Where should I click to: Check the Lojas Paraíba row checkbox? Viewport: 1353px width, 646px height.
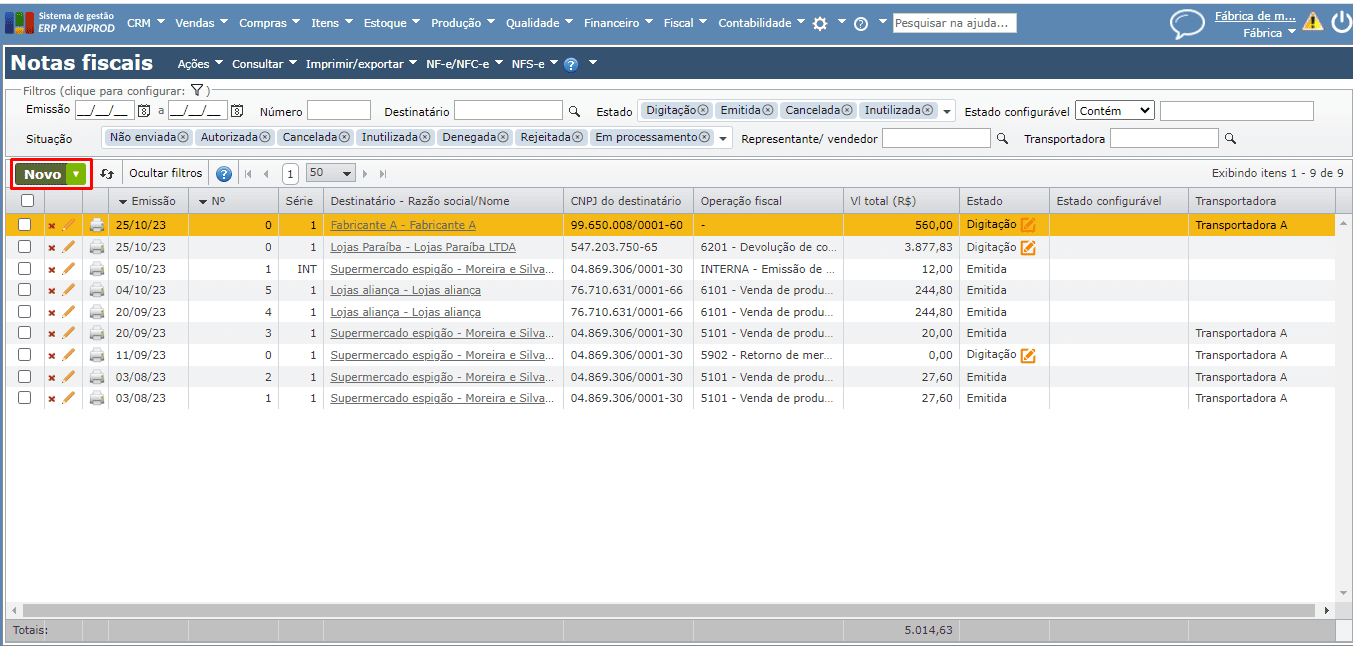(25, 247)
